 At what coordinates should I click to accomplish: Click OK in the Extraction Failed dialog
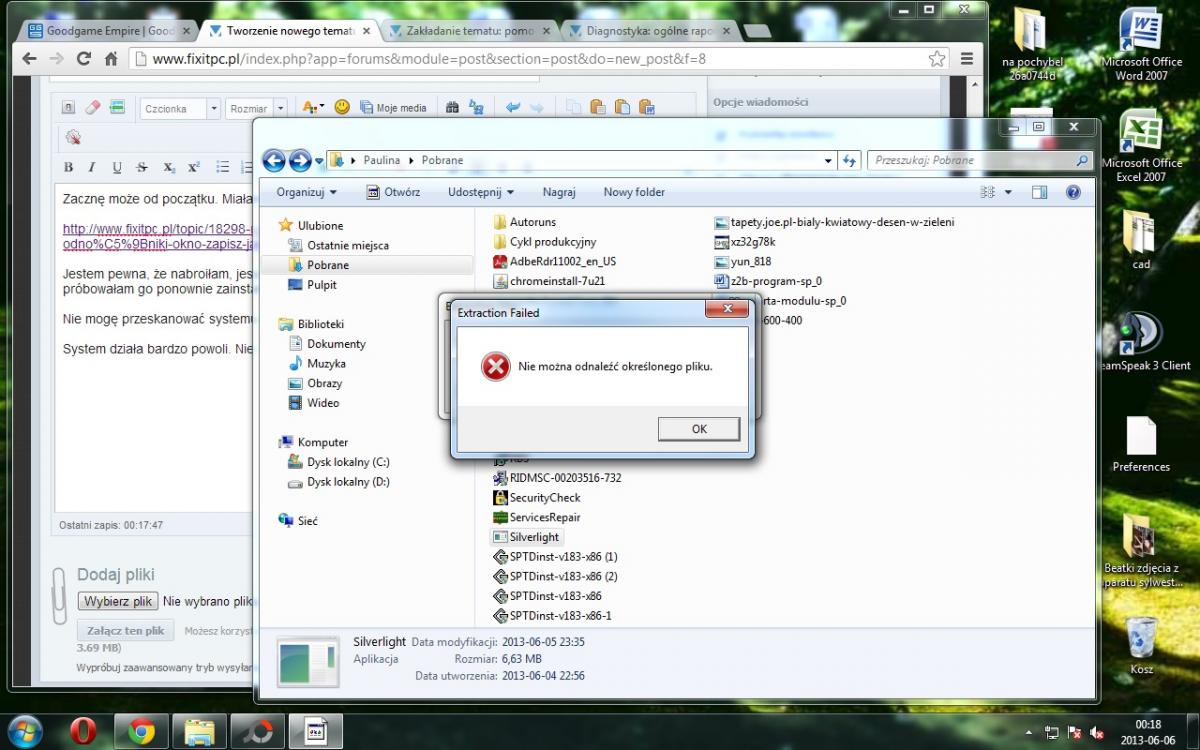(x=699, y=429)
